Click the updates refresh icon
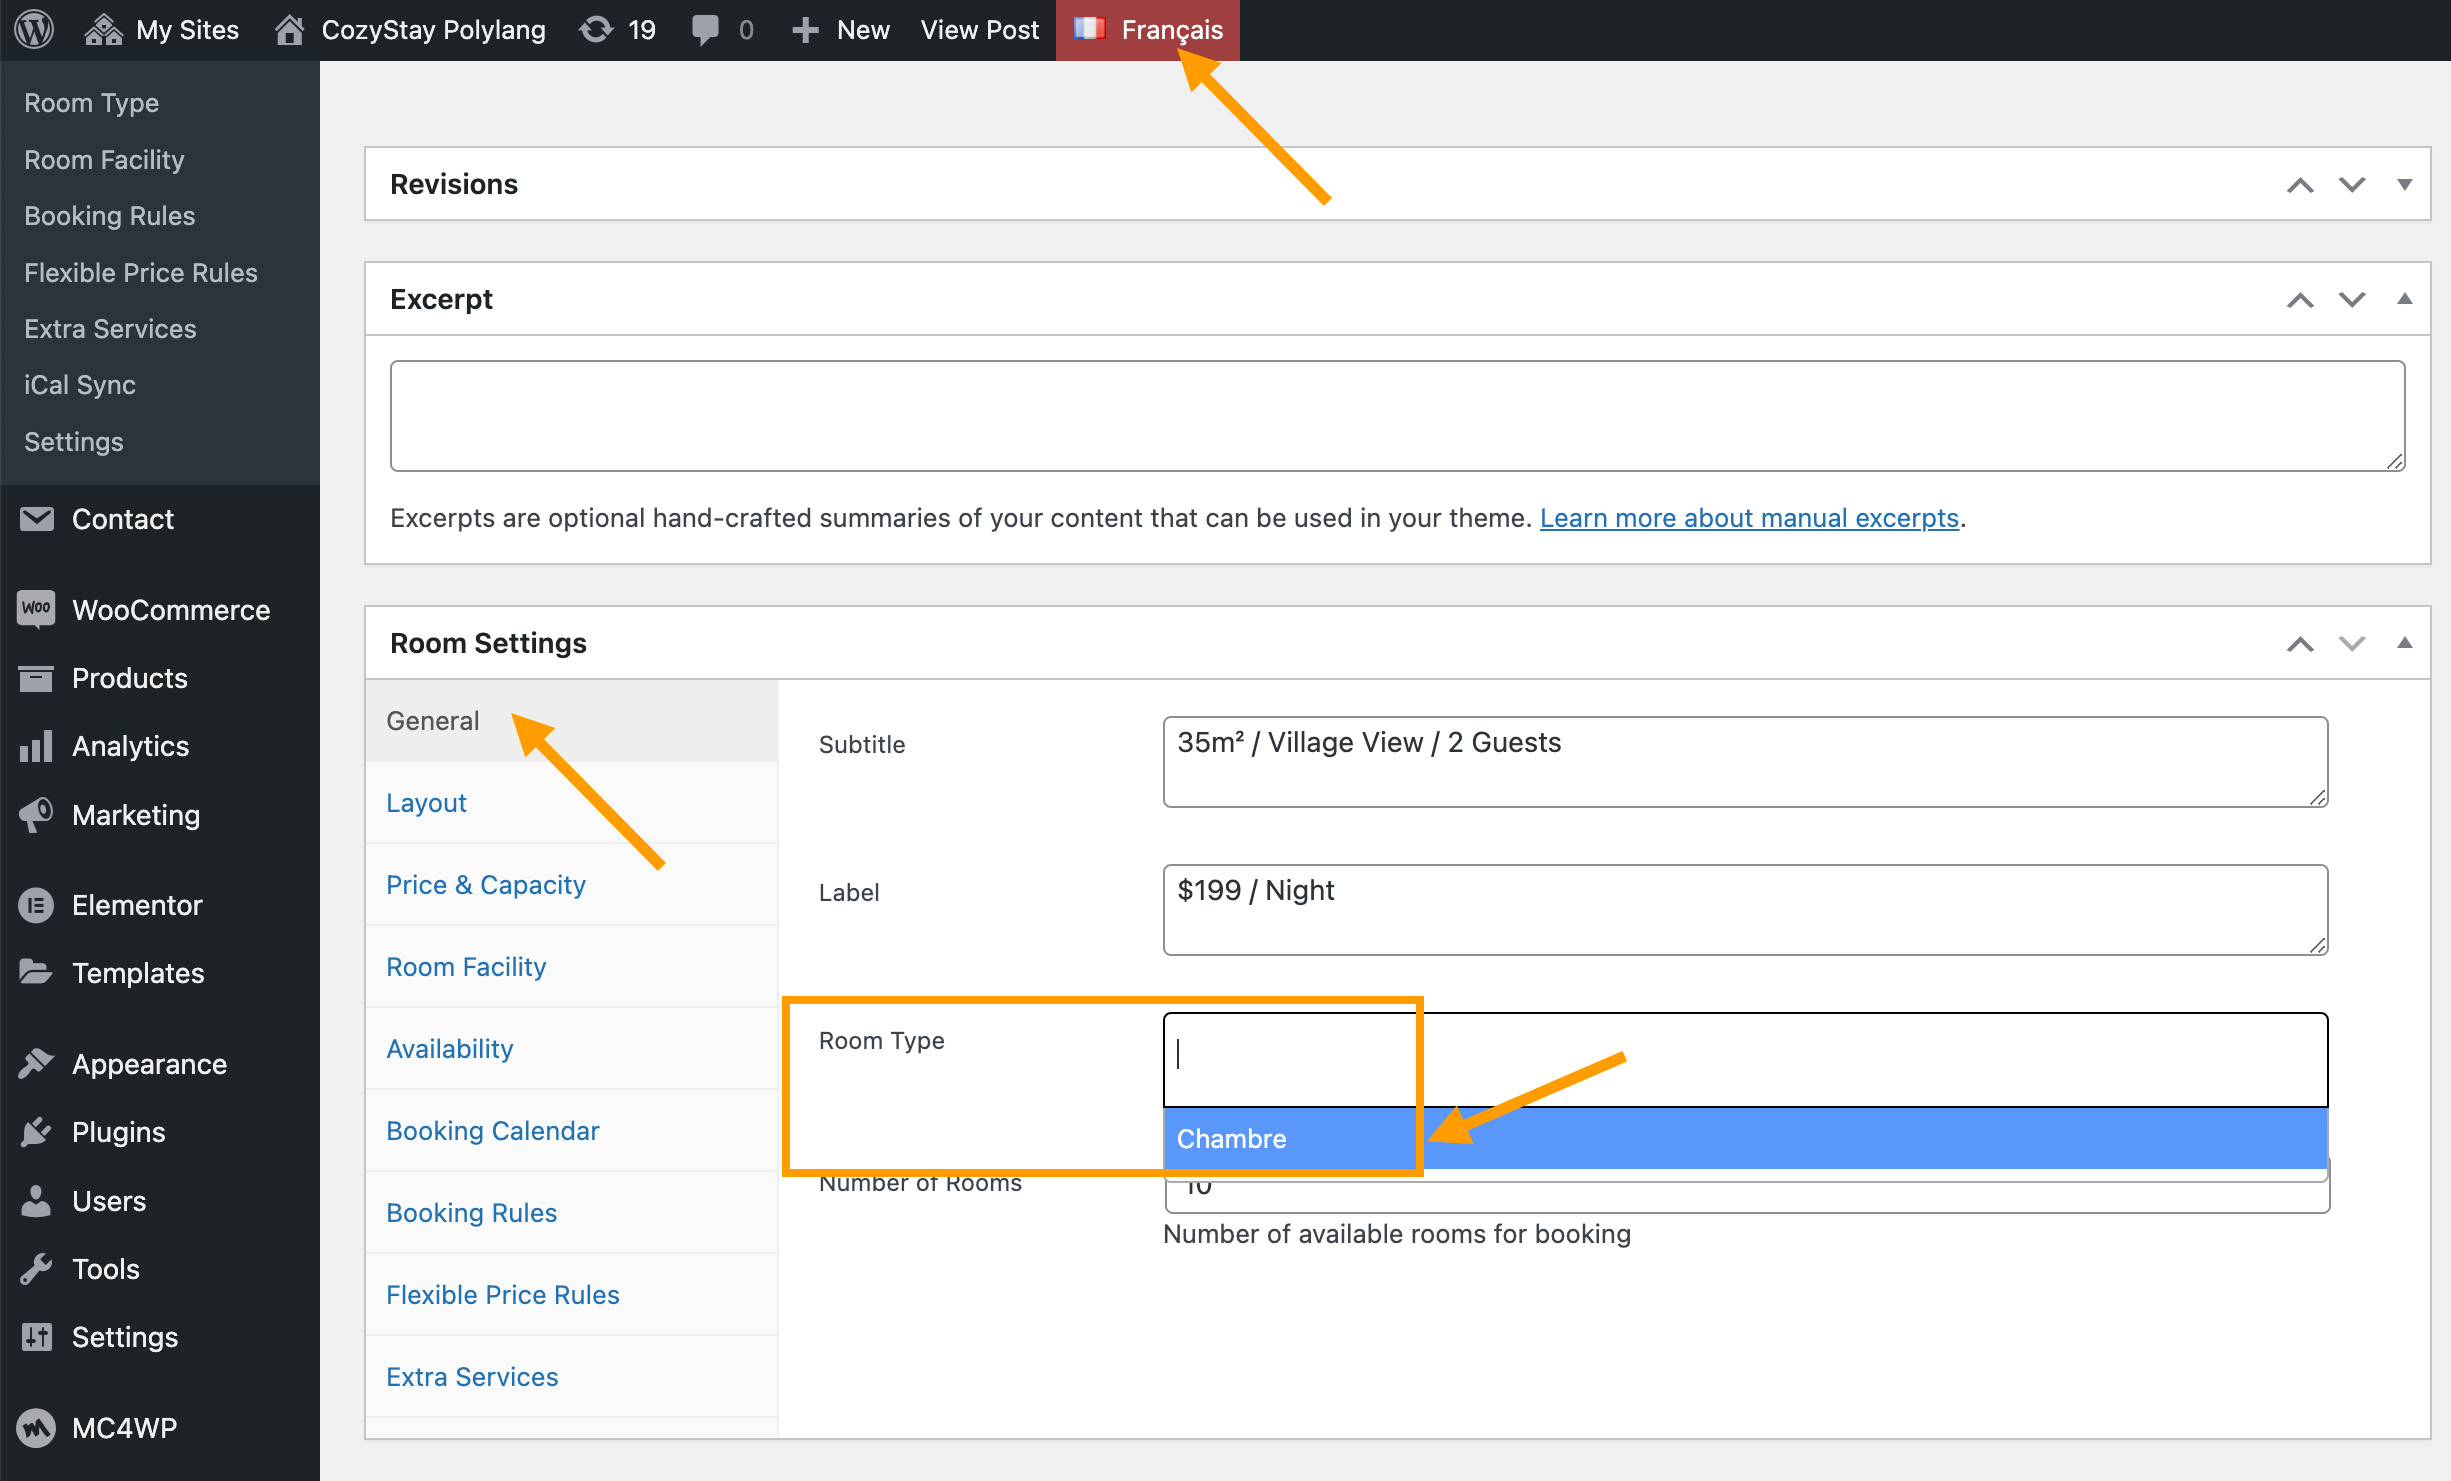 point(596,29)
